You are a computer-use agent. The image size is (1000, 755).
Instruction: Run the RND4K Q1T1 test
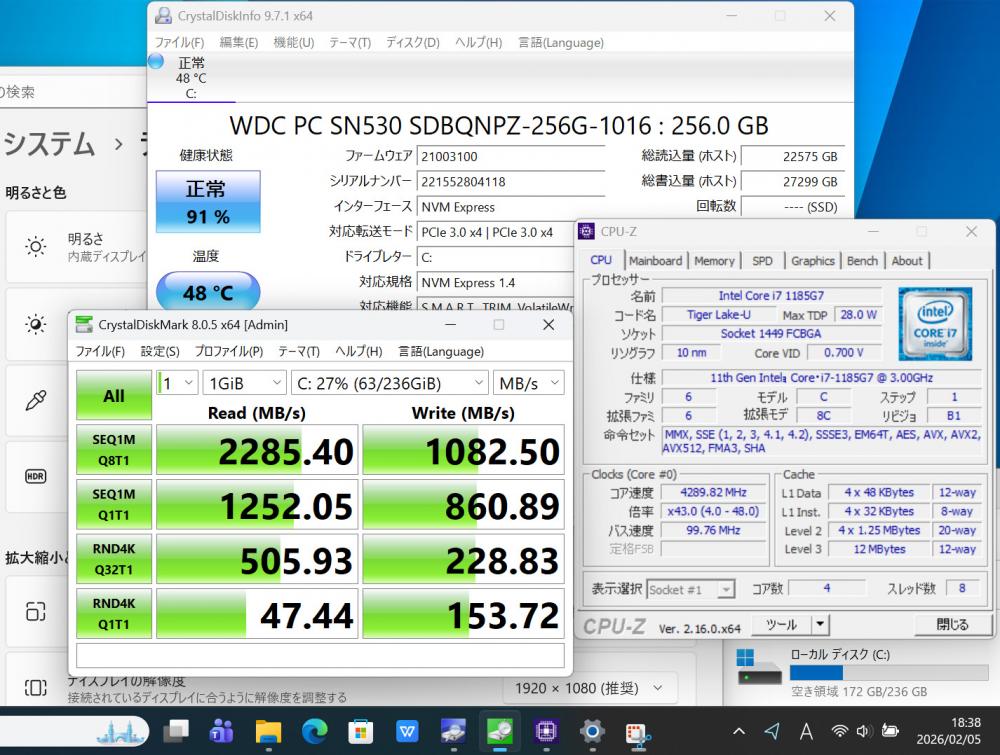114,613
